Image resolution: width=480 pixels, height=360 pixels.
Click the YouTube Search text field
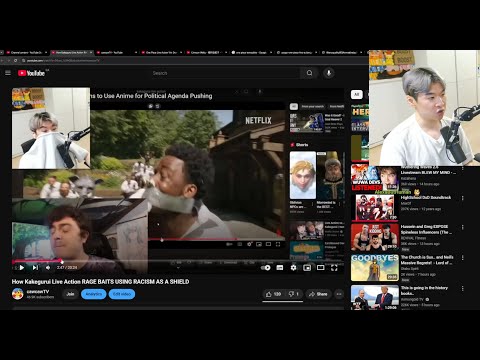225,73
